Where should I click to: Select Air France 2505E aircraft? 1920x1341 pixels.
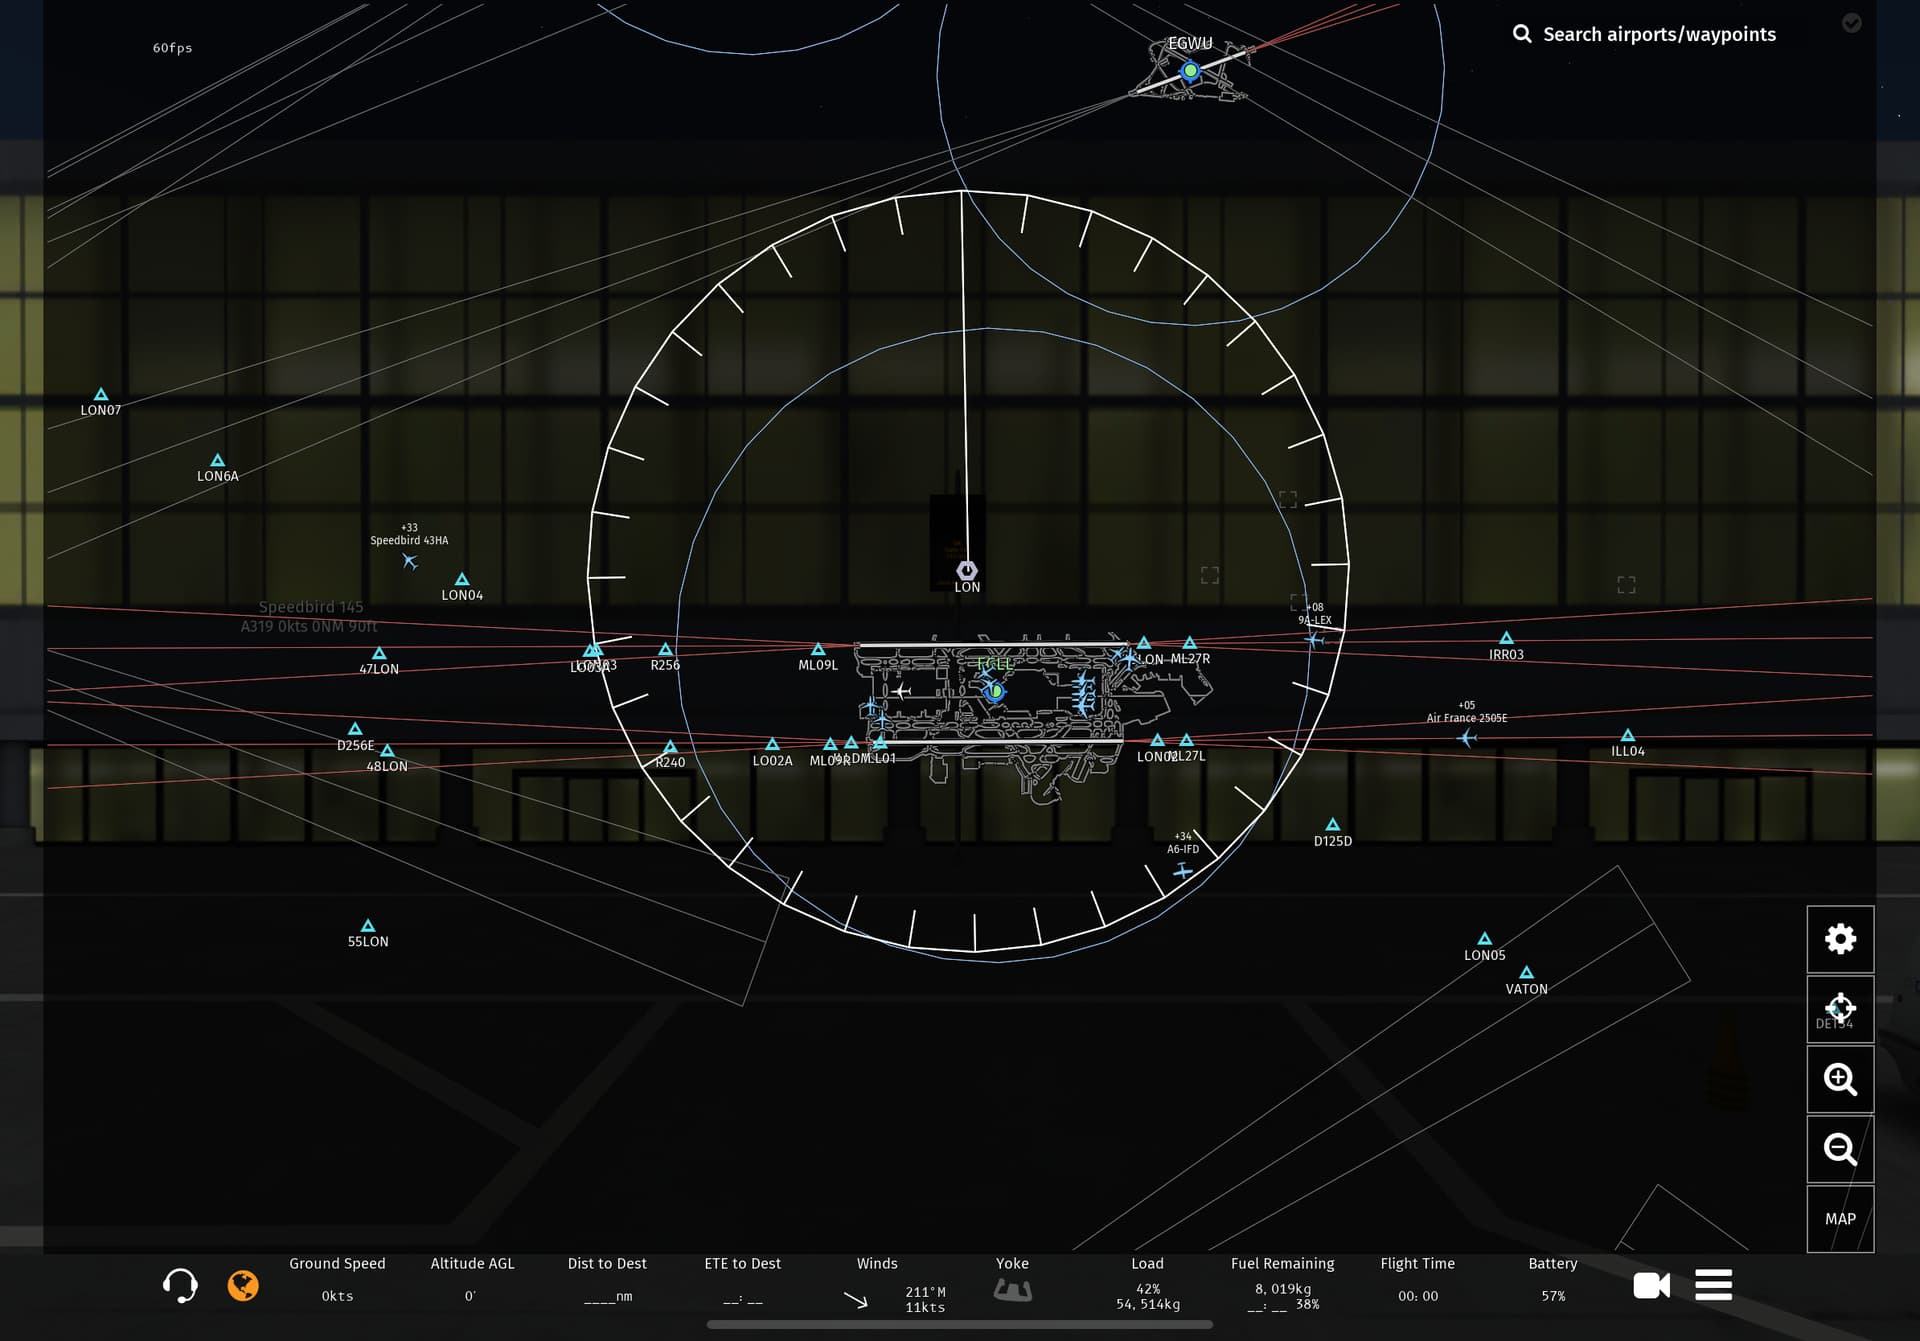point(1467,738)
